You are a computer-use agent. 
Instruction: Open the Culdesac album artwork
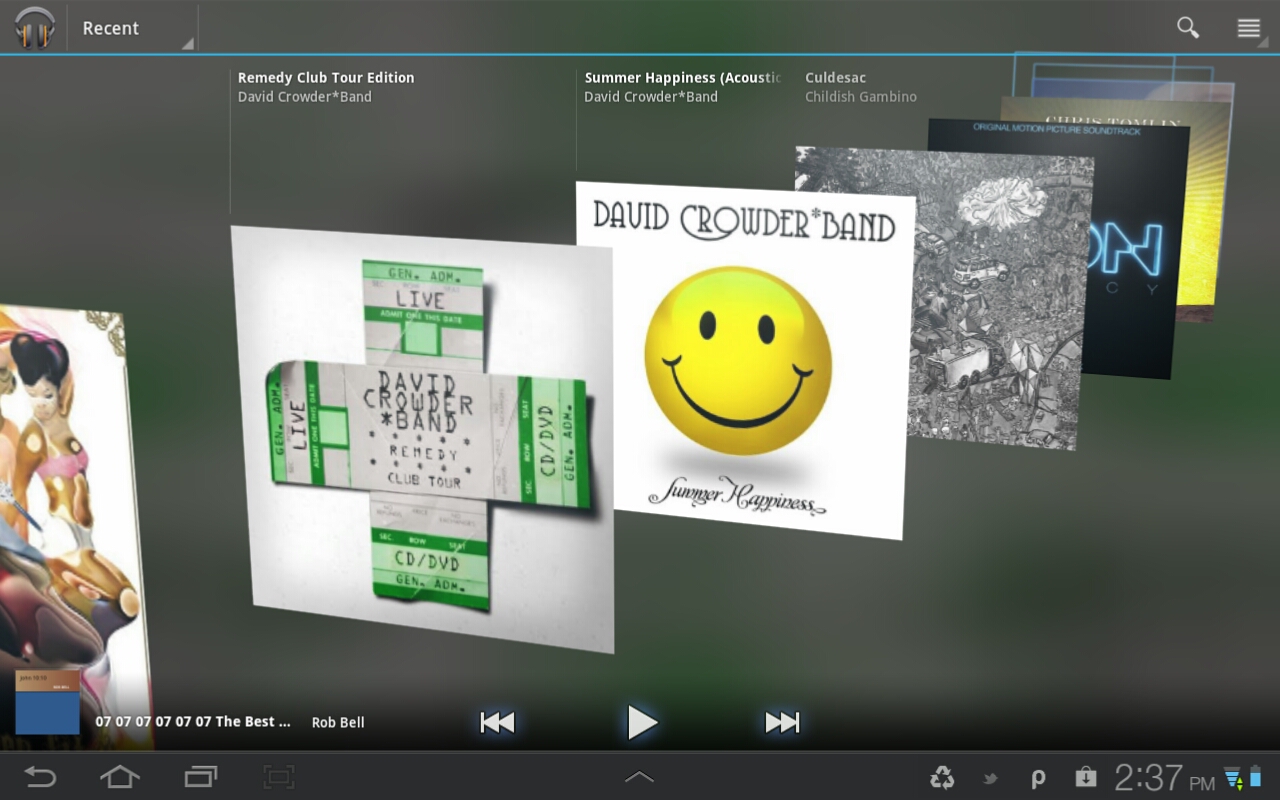1000,300
